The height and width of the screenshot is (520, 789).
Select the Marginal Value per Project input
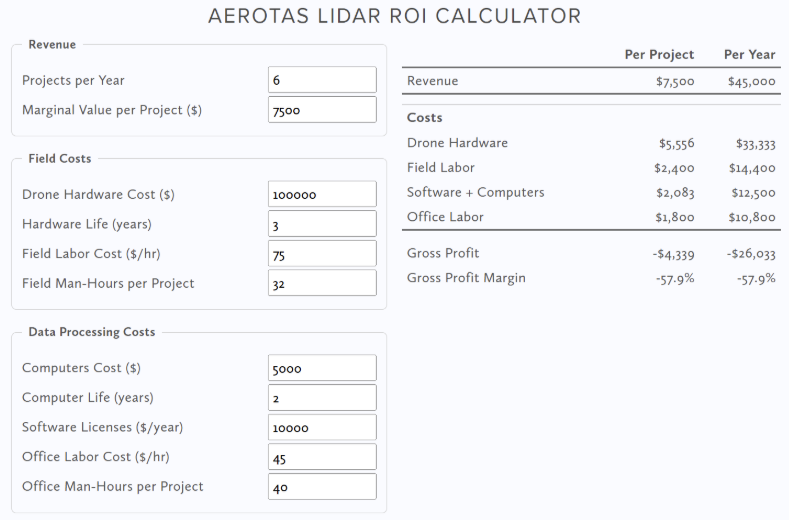(322, 110)
